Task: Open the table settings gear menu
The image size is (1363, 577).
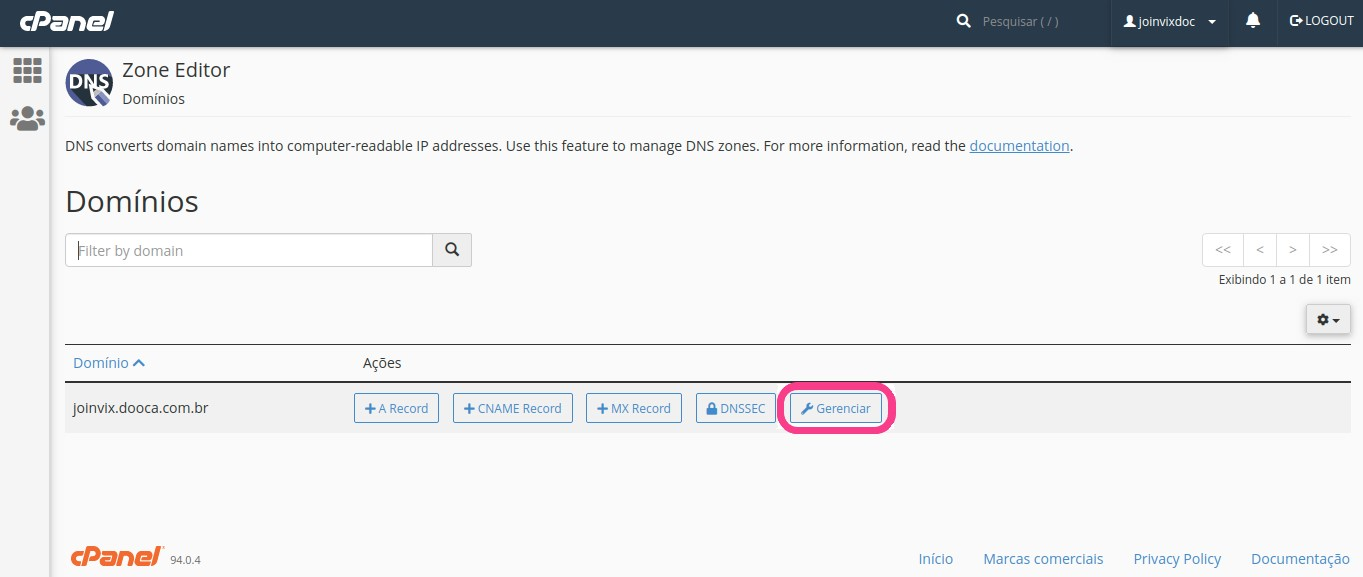Action: [1328, 319]
